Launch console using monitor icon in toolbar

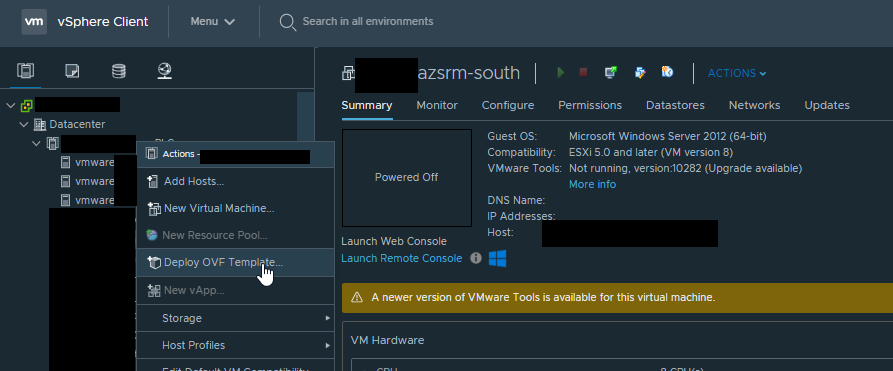click(x=611, y=72)
